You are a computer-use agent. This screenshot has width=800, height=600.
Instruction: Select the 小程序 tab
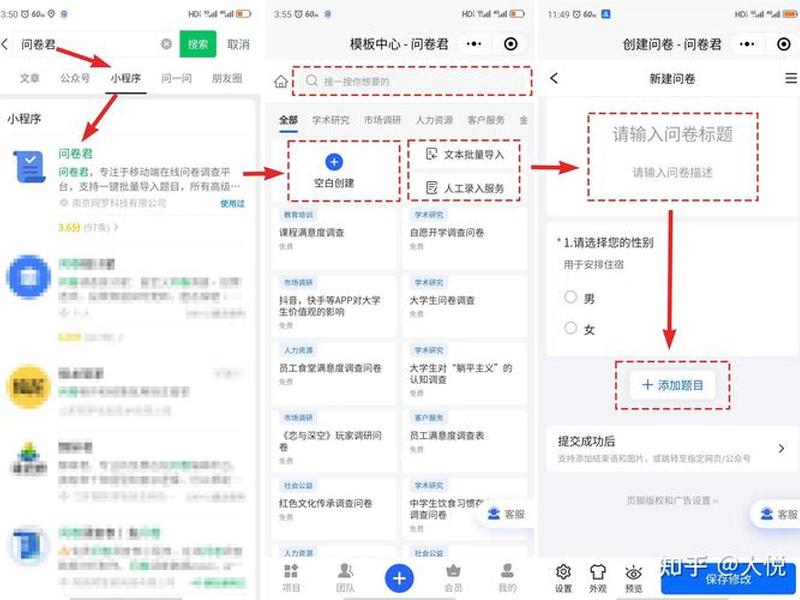click(x=126, y=78)
